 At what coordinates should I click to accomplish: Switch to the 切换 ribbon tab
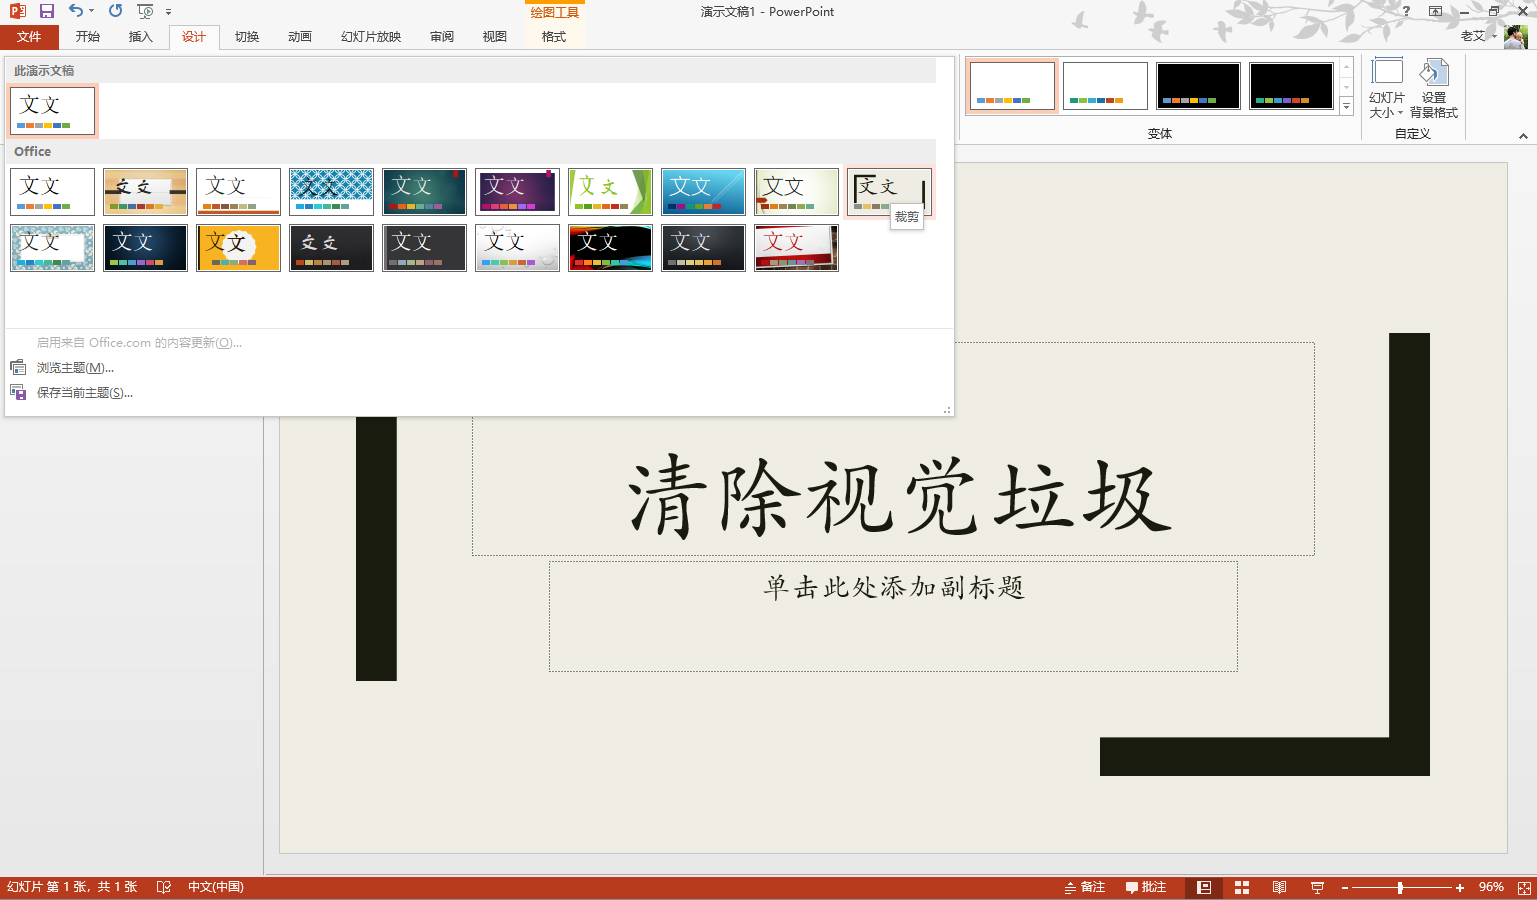[x=246, y=36]
